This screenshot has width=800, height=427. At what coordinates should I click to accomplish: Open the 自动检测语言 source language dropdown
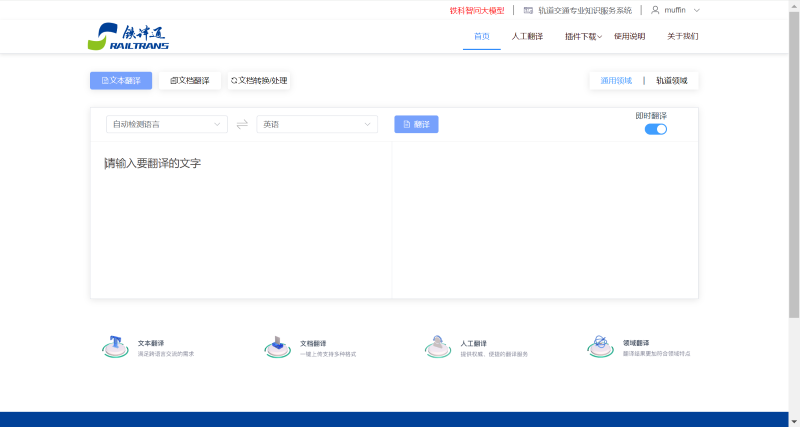(x=167, y=124)
